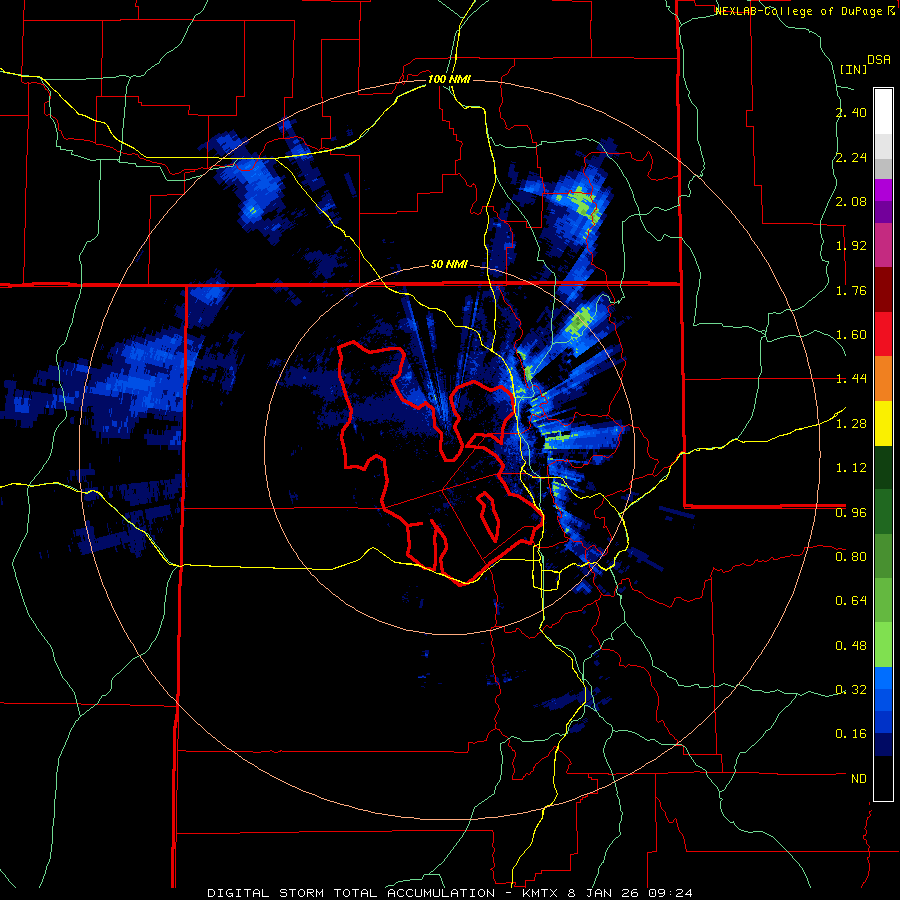Click the pink 1.92 legend swatch
The image size is (900, 900).
click(x=883, y=245)
